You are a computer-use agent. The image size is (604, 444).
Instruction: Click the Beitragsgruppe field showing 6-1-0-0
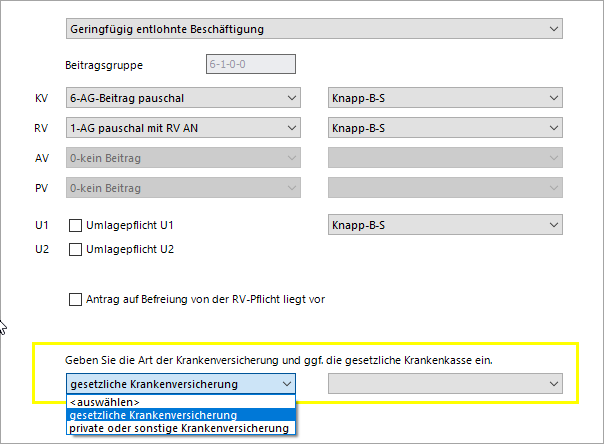click(x=251, y=64)
